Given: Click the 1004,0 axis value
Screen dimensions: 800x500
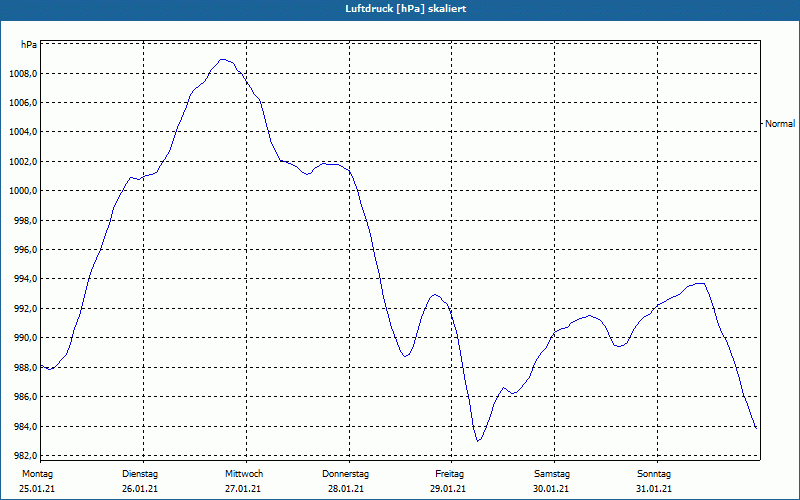Looking at the screenshot, I should [x=23, y=132].
